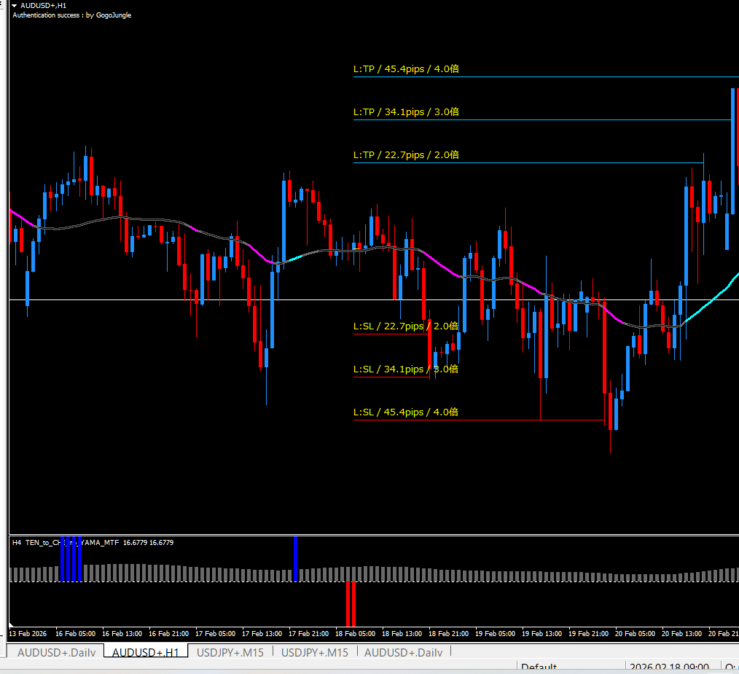Click the Default profile in status bar
This screenshot has width=739, height=674.
pyautogui.click(x=538, y=667)
